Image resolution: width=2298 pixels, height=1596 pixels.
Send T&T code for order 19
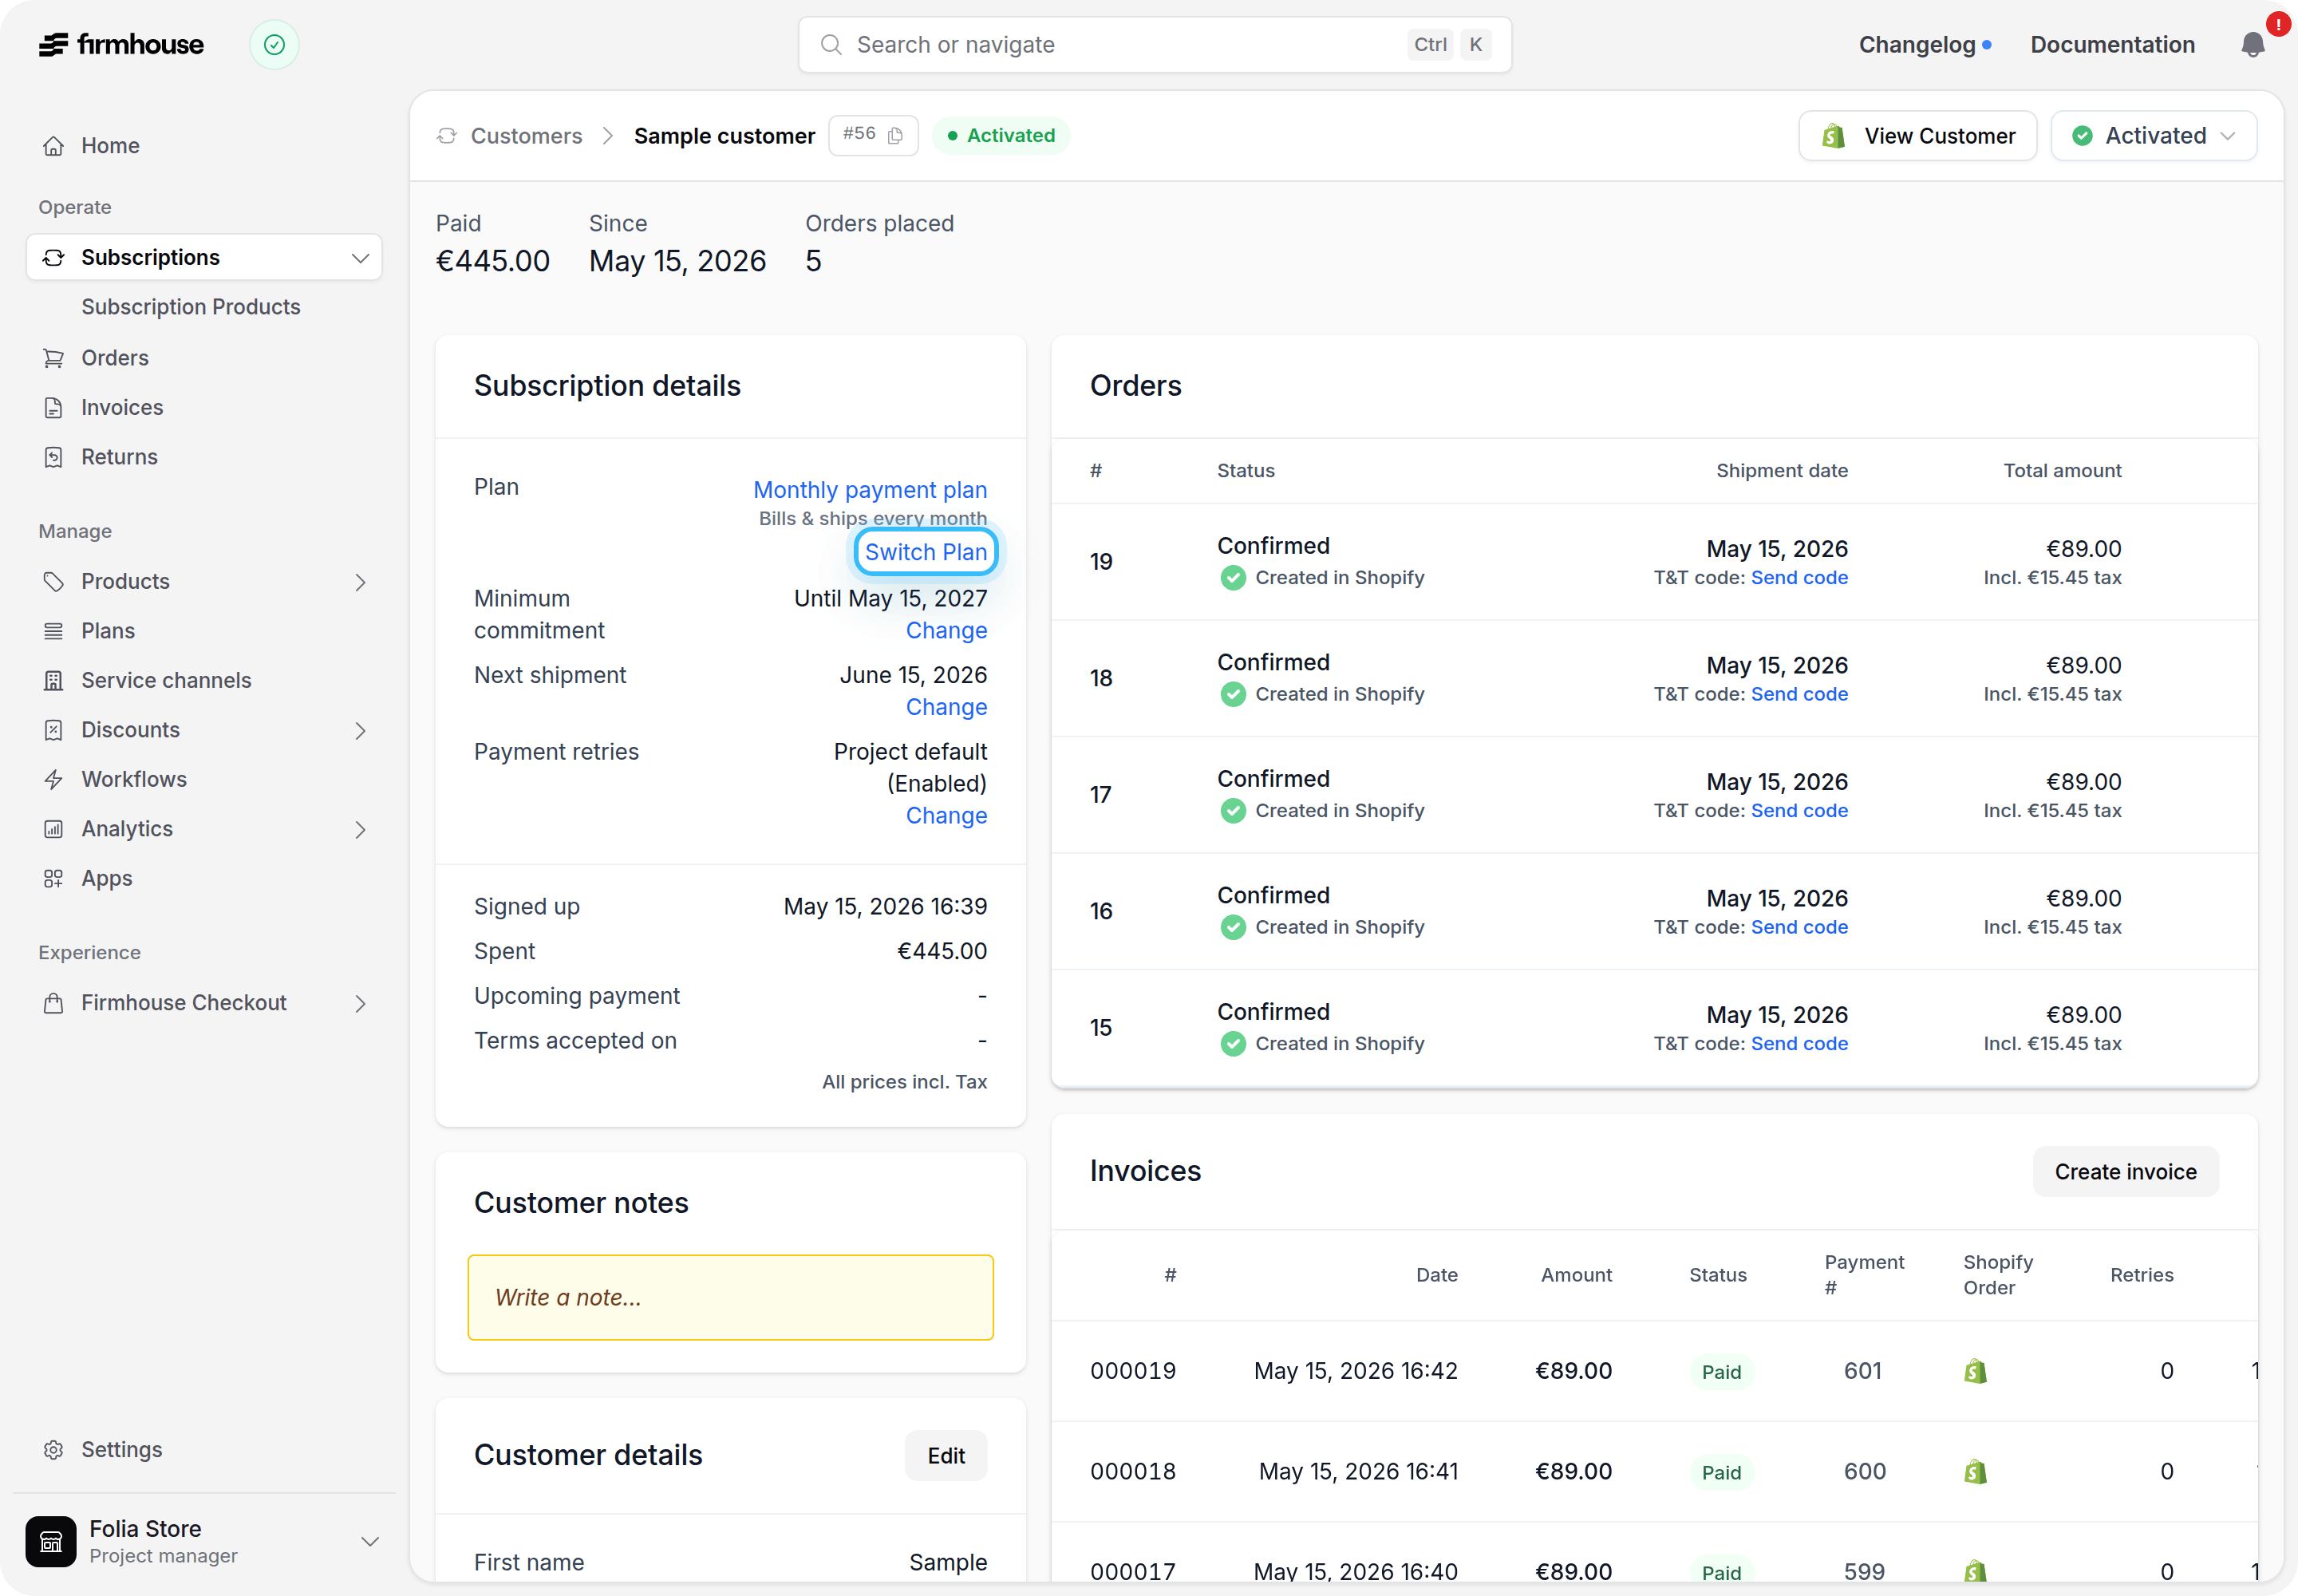pyautogui.click(x=1799, y=578)
